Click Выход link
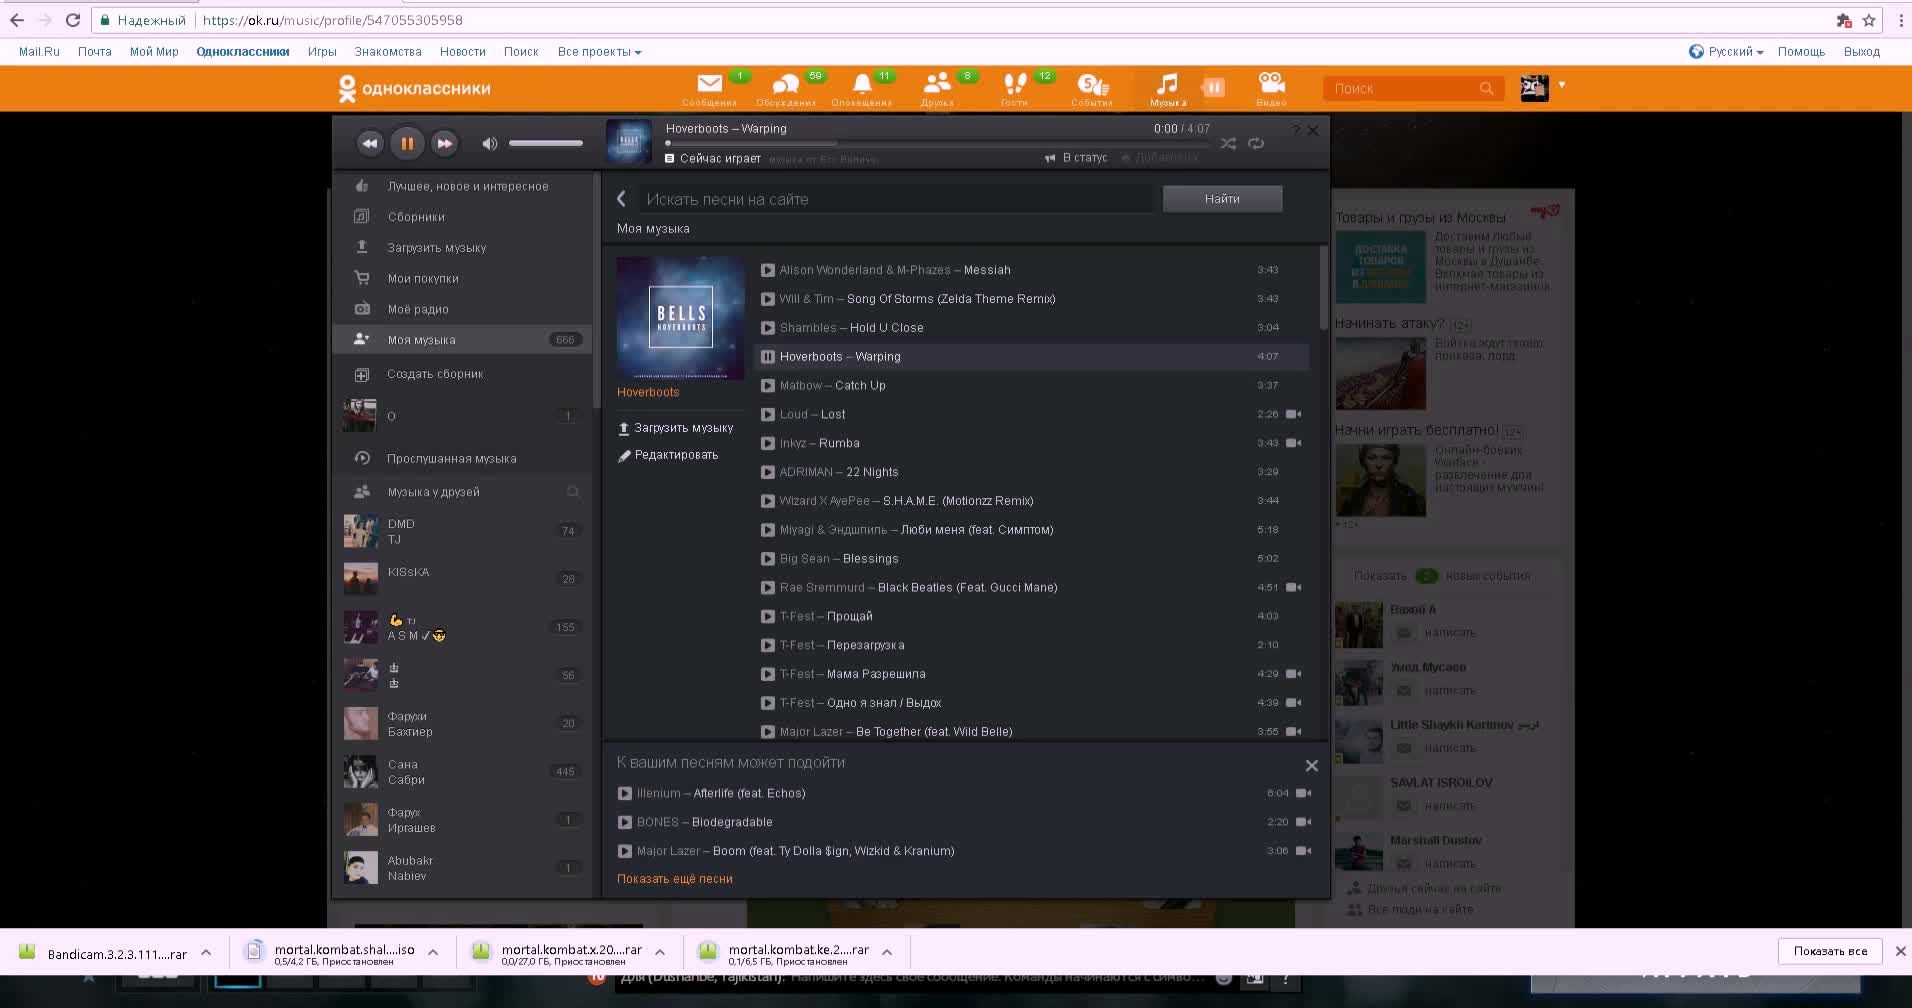Screen dimensions: 1912x1008 [1862, 52]
